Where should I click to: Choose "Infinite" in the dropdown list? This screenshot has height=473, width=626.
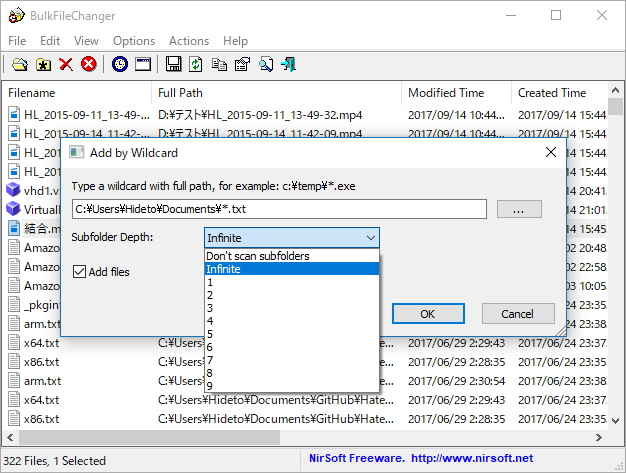292,269
